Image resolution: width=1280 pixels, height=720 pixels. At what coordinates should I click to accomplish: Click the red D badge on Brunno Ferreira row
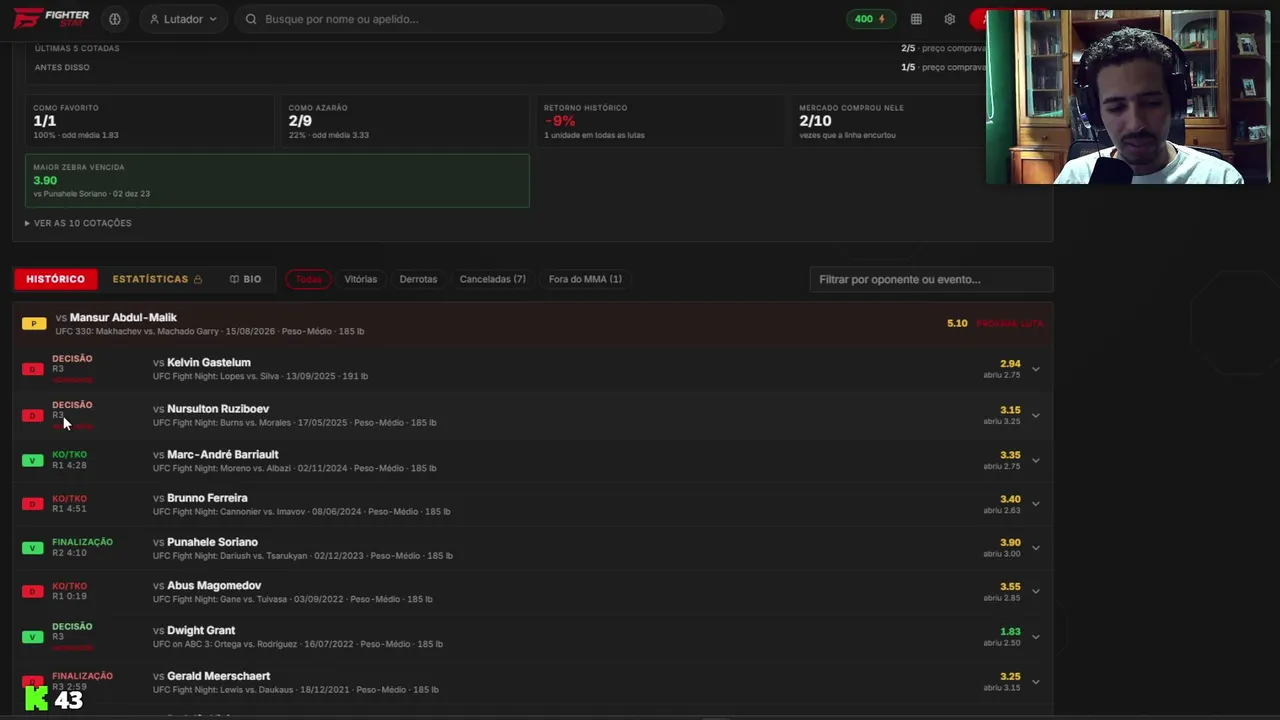click(x=33, y=504)
